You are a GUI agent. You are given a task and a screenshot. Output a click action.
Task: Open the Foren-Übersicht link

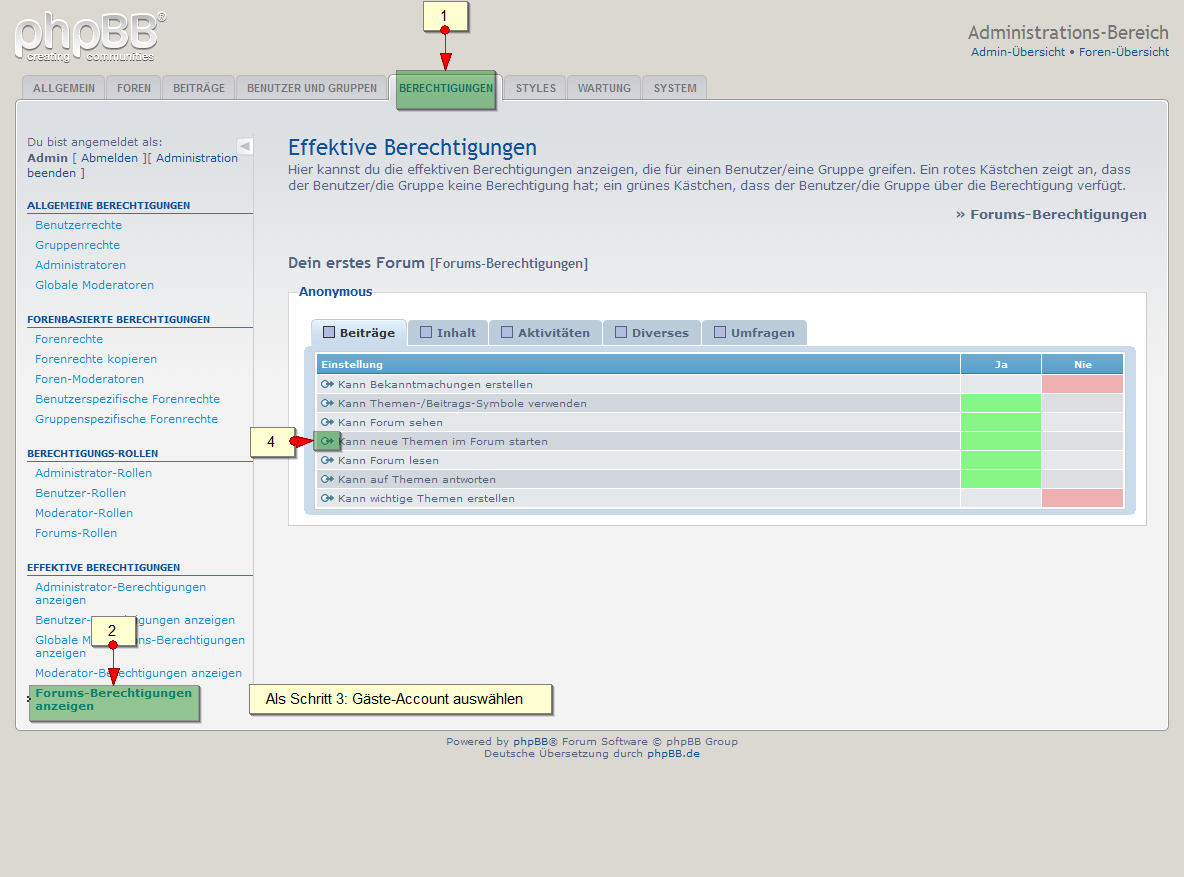click(1123, 52)
